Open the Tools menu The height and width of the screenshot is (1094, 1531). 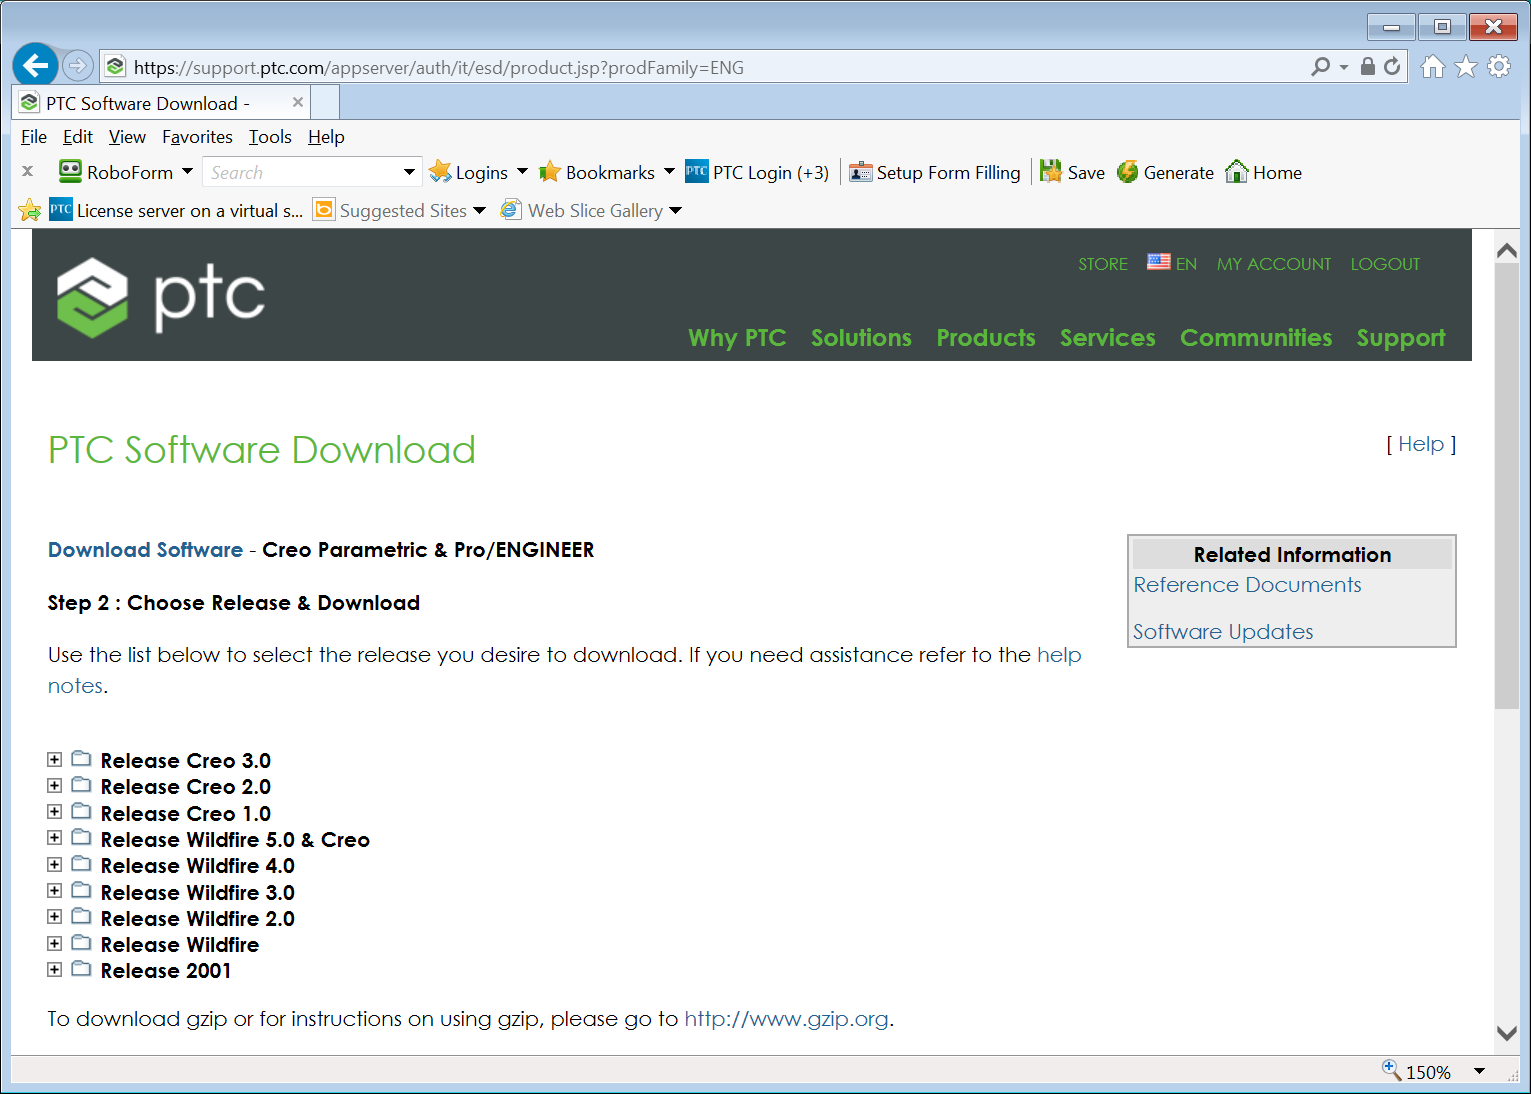(x=270, y=137)
